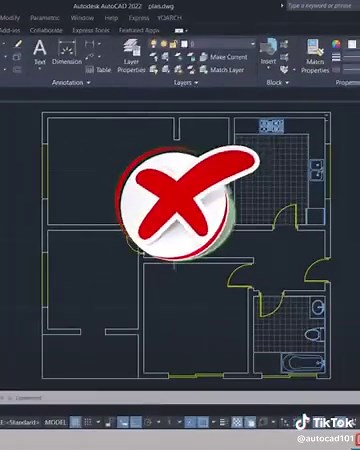Open the Text tool dropdown arrow
The width and height of the screenshot is (360, 450).
click(x=40, y=68)
